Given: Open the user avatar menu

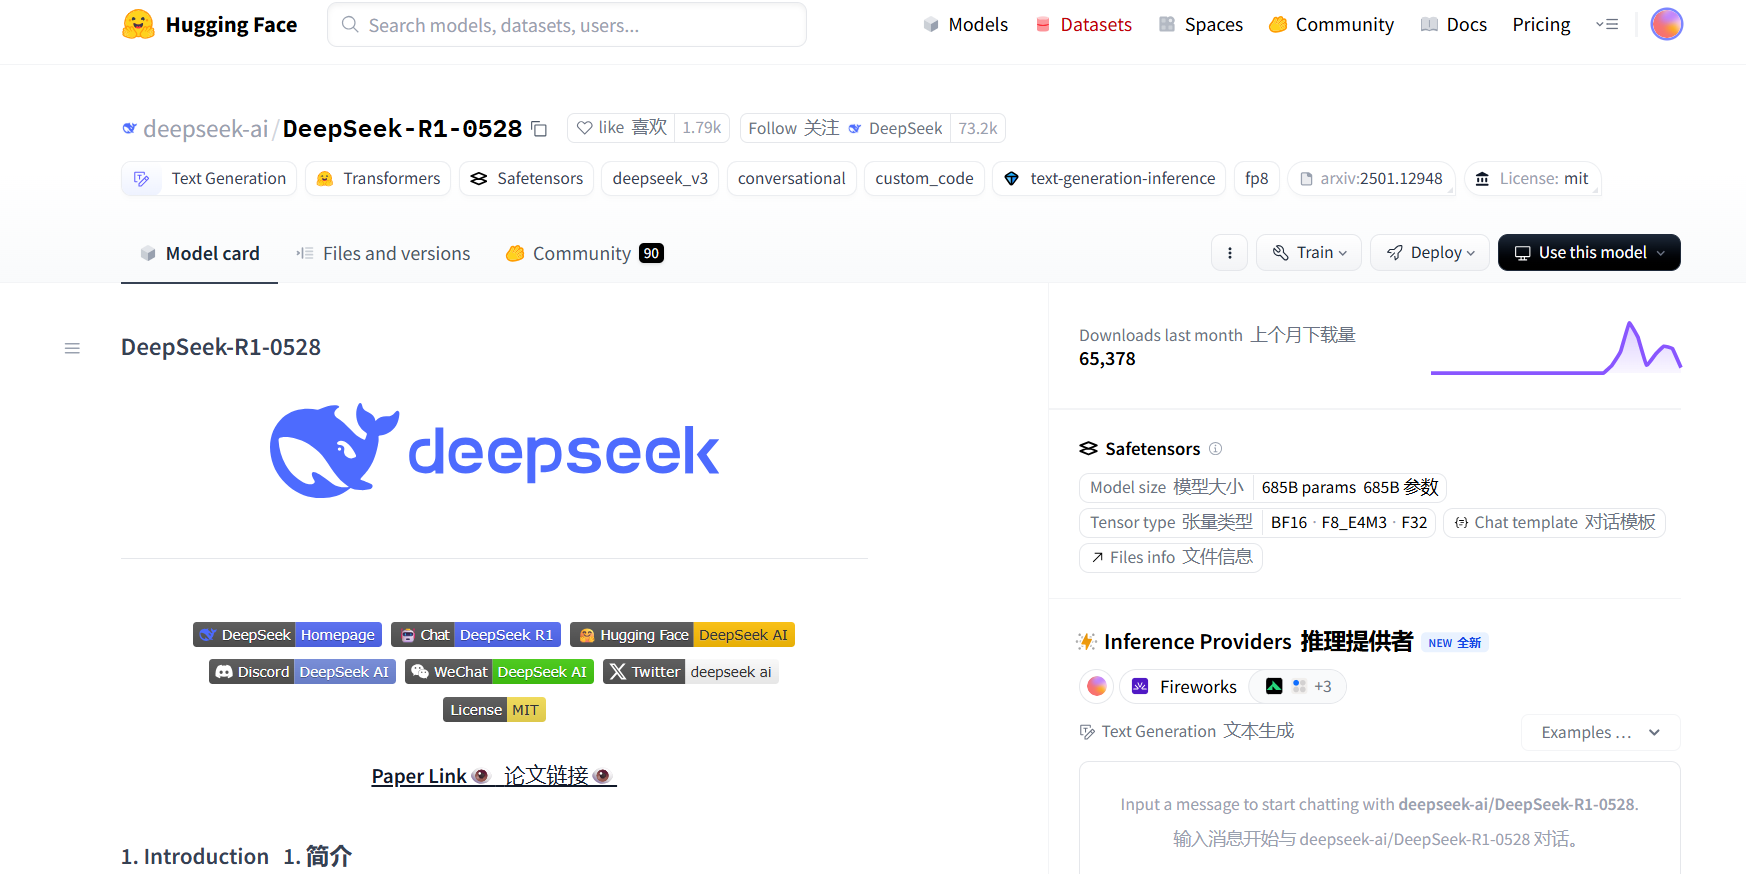Looking at the screenshot, I should 1666,24.
